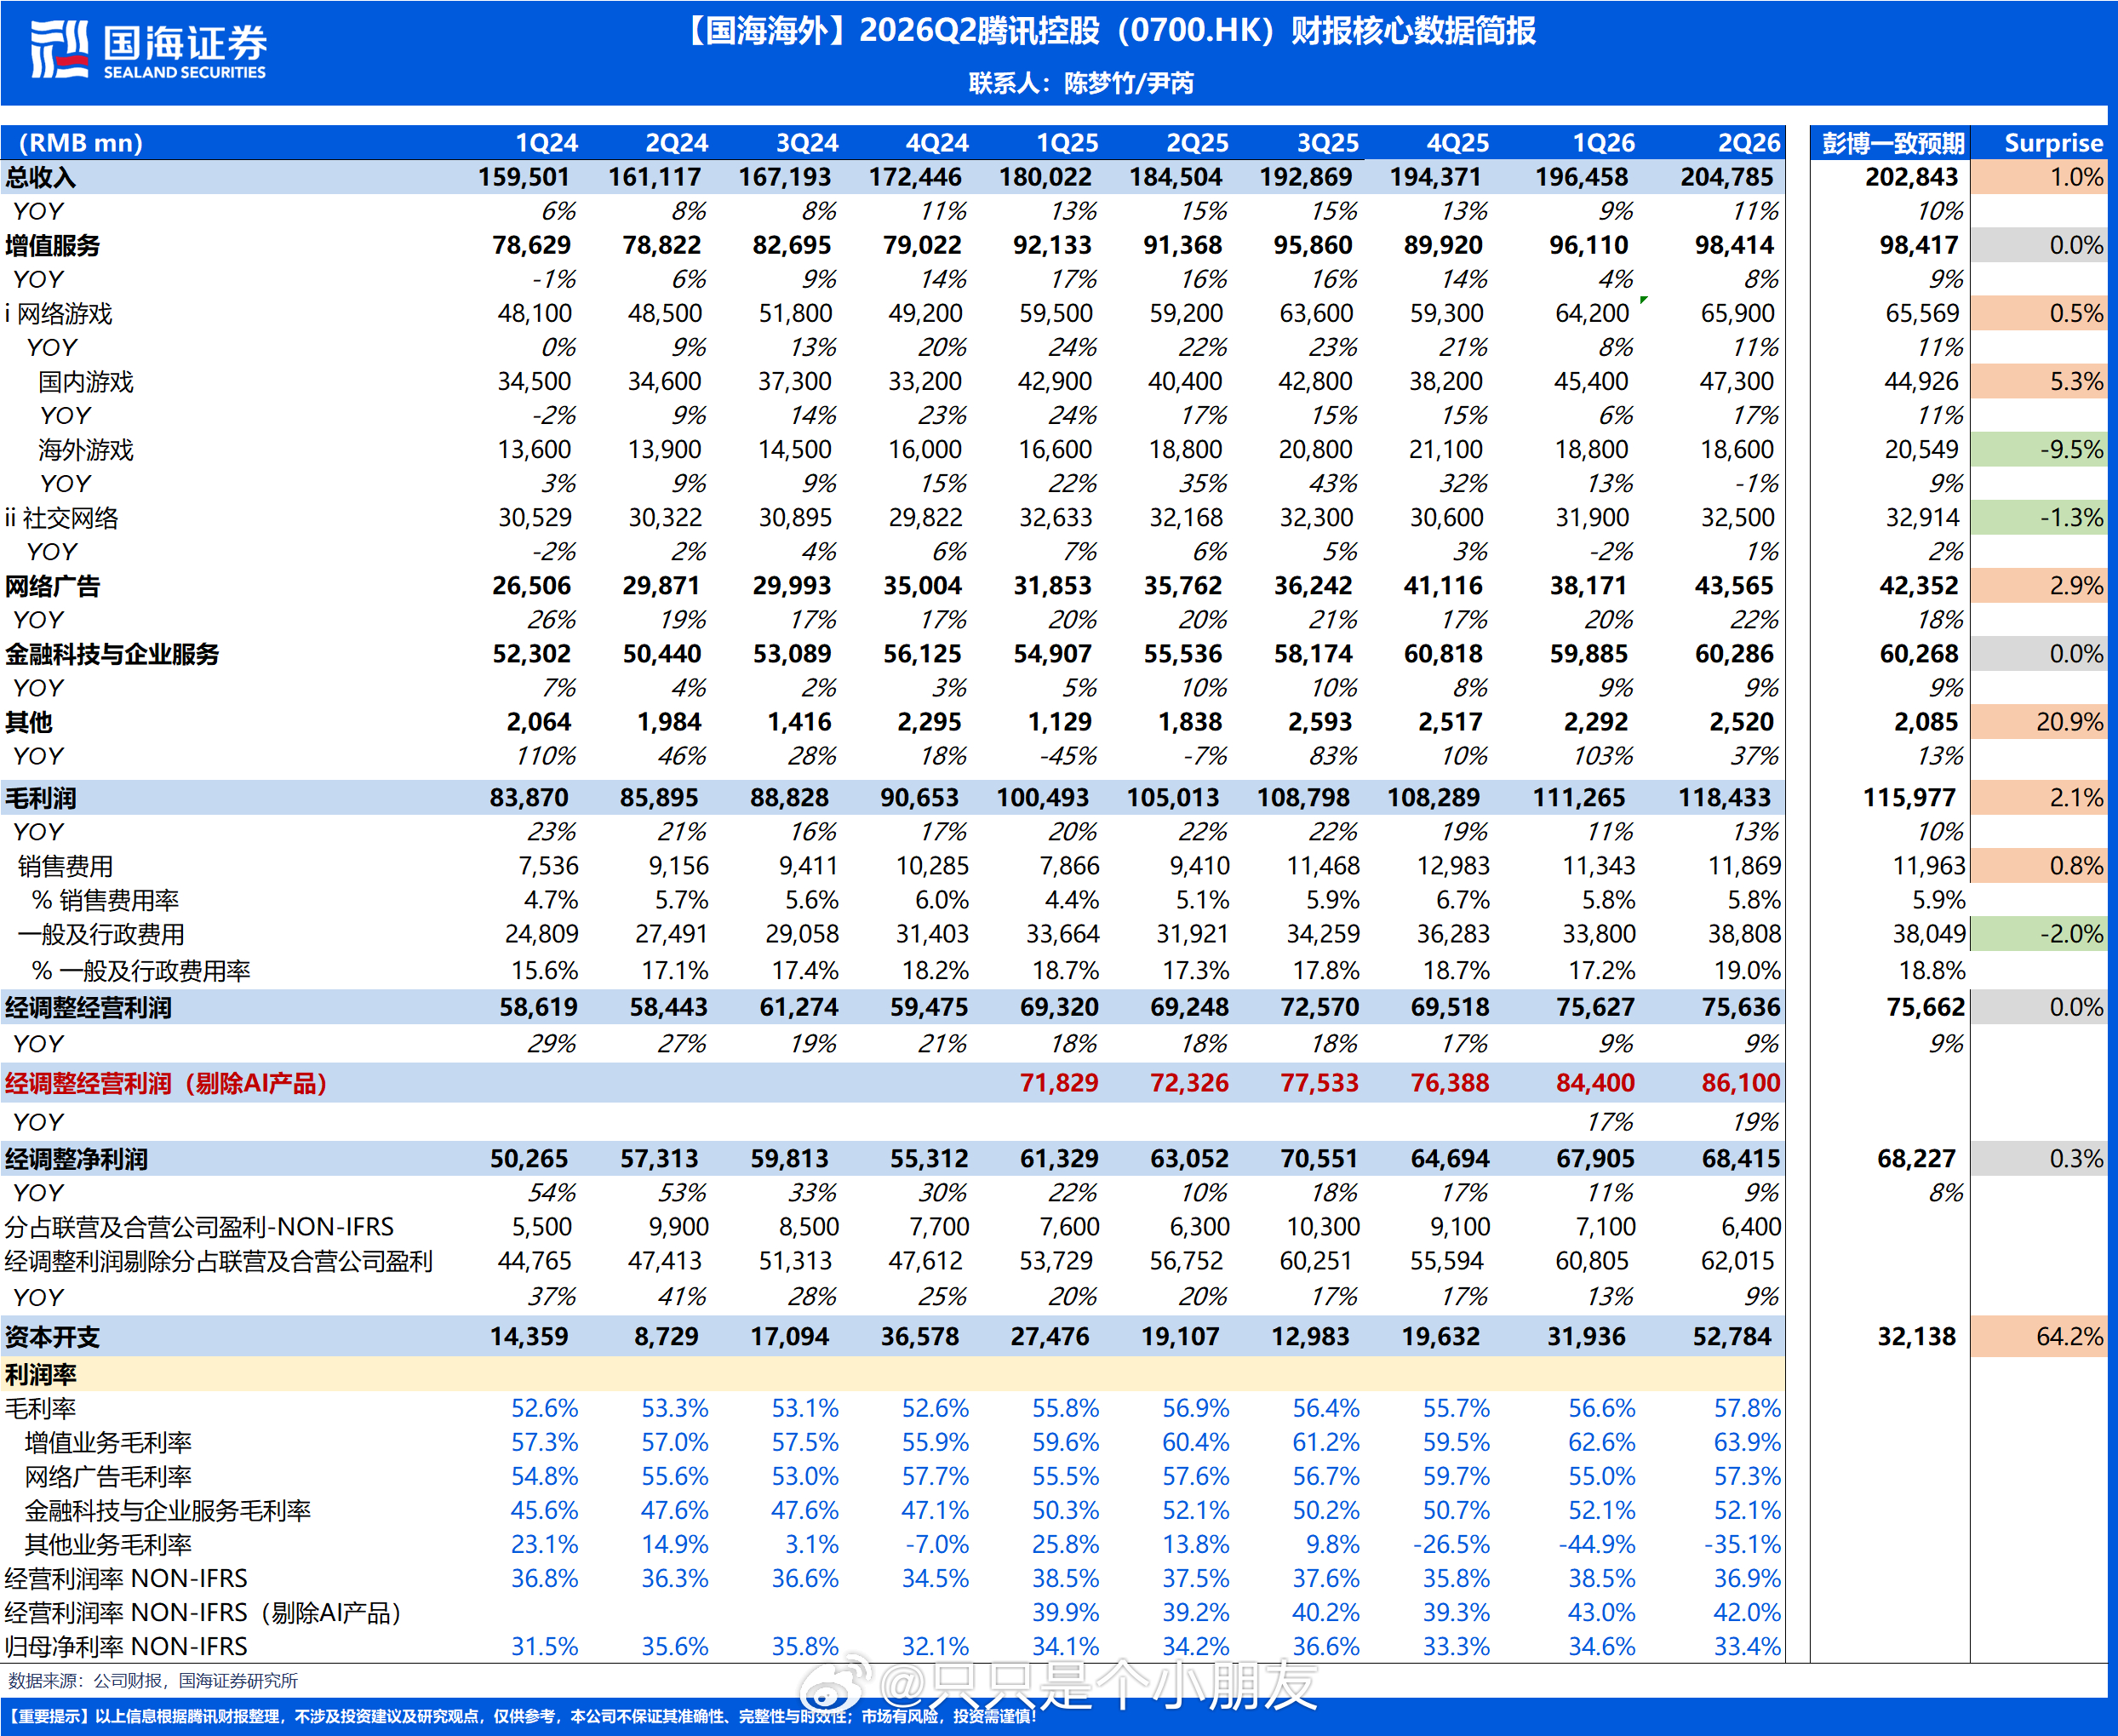This screenshot has width=2118, height=1736.
Task: Click the 65,900 online games cell
Action: (1738, 314)
